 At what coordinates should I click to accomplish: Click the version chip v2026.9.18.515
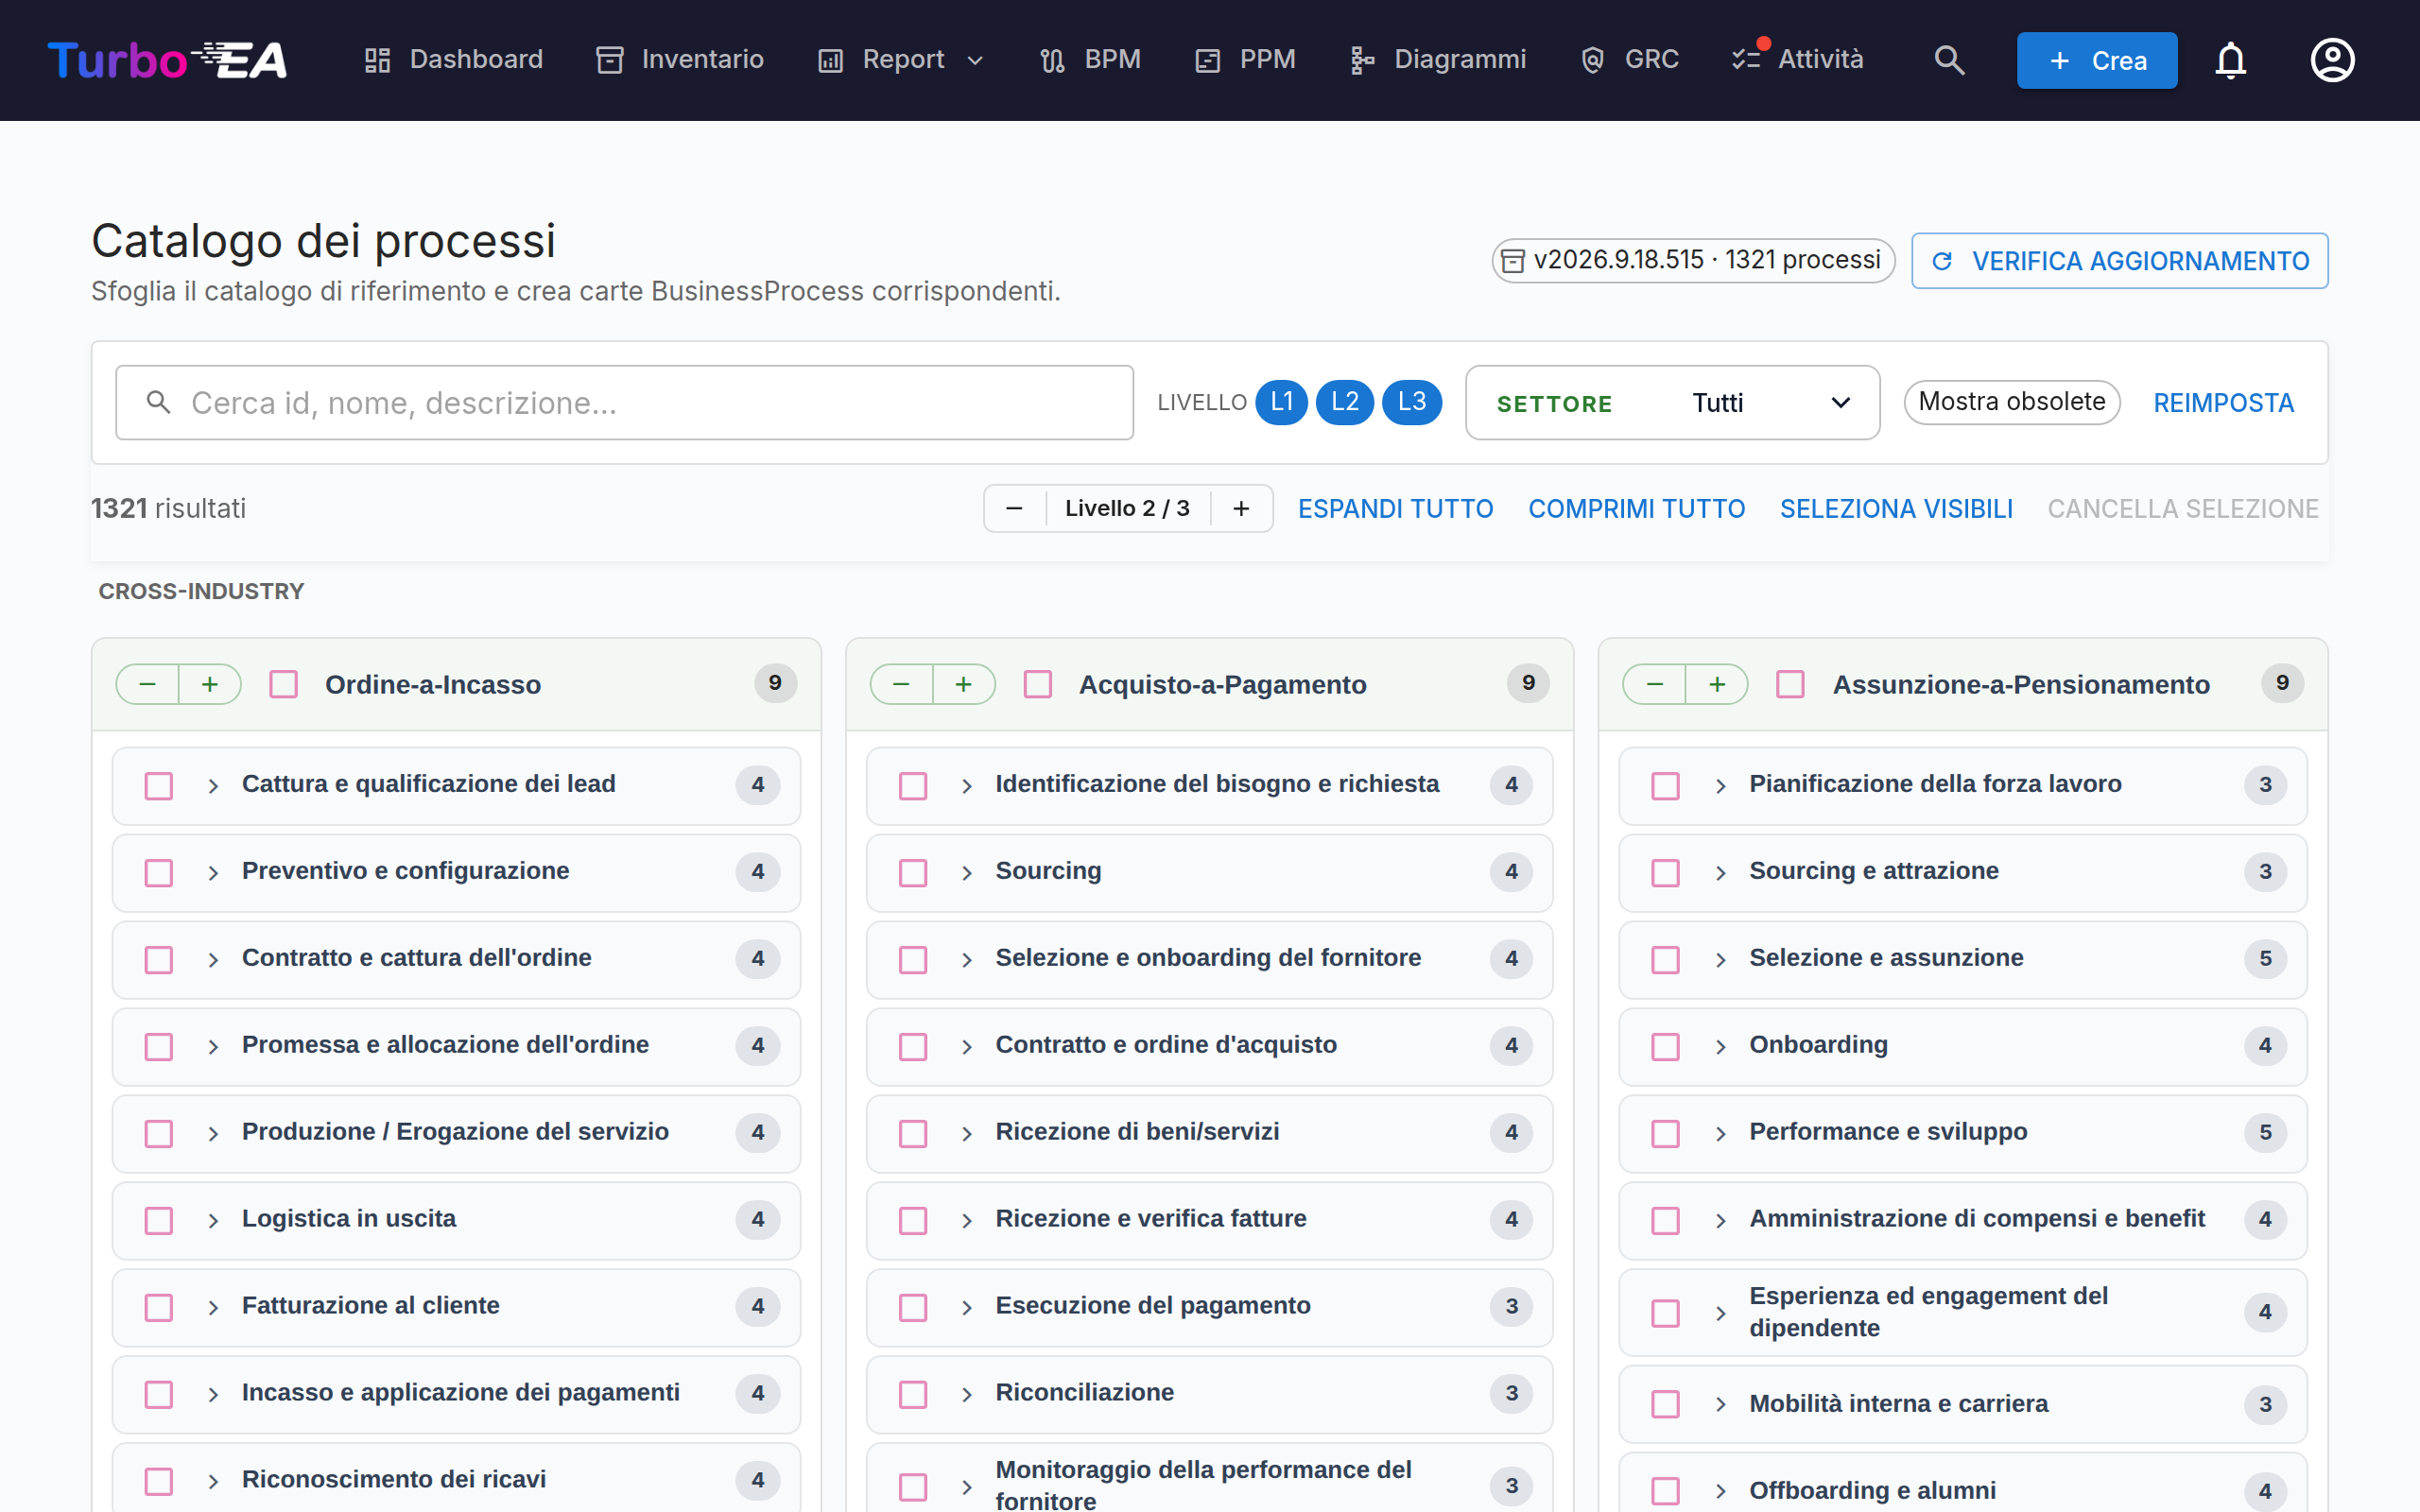pyautogui.click(x=1693, y=261)
